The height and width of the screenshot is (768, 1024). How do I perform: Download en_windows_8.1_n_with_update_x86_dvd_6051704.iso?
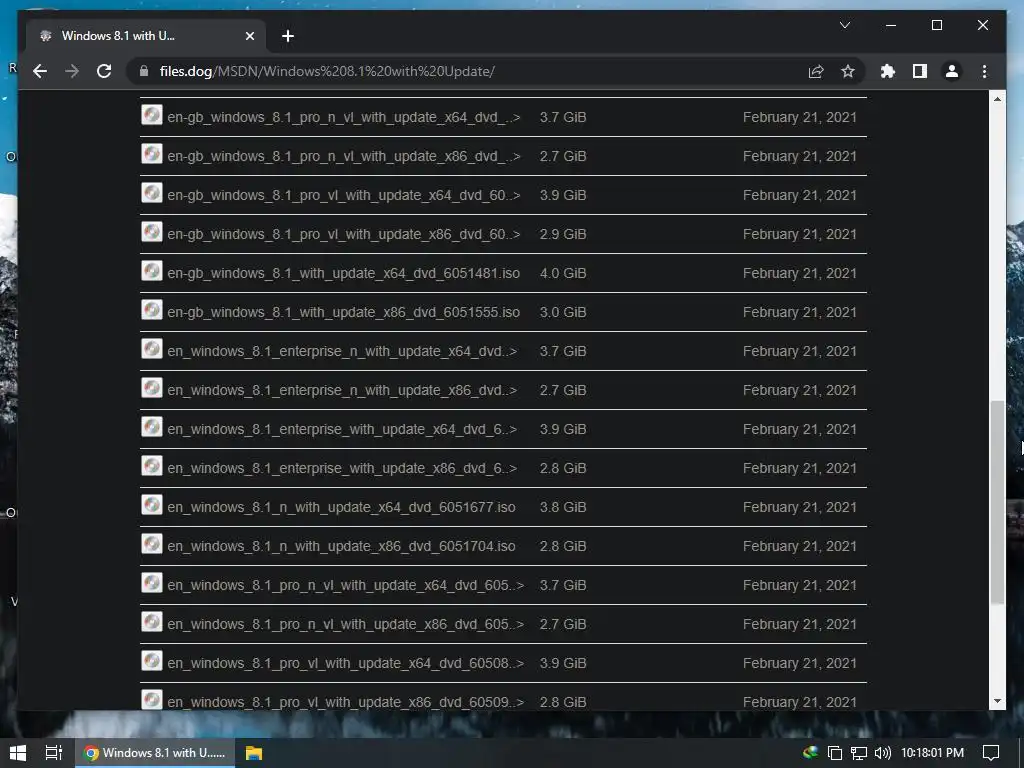tap(341, 546)
